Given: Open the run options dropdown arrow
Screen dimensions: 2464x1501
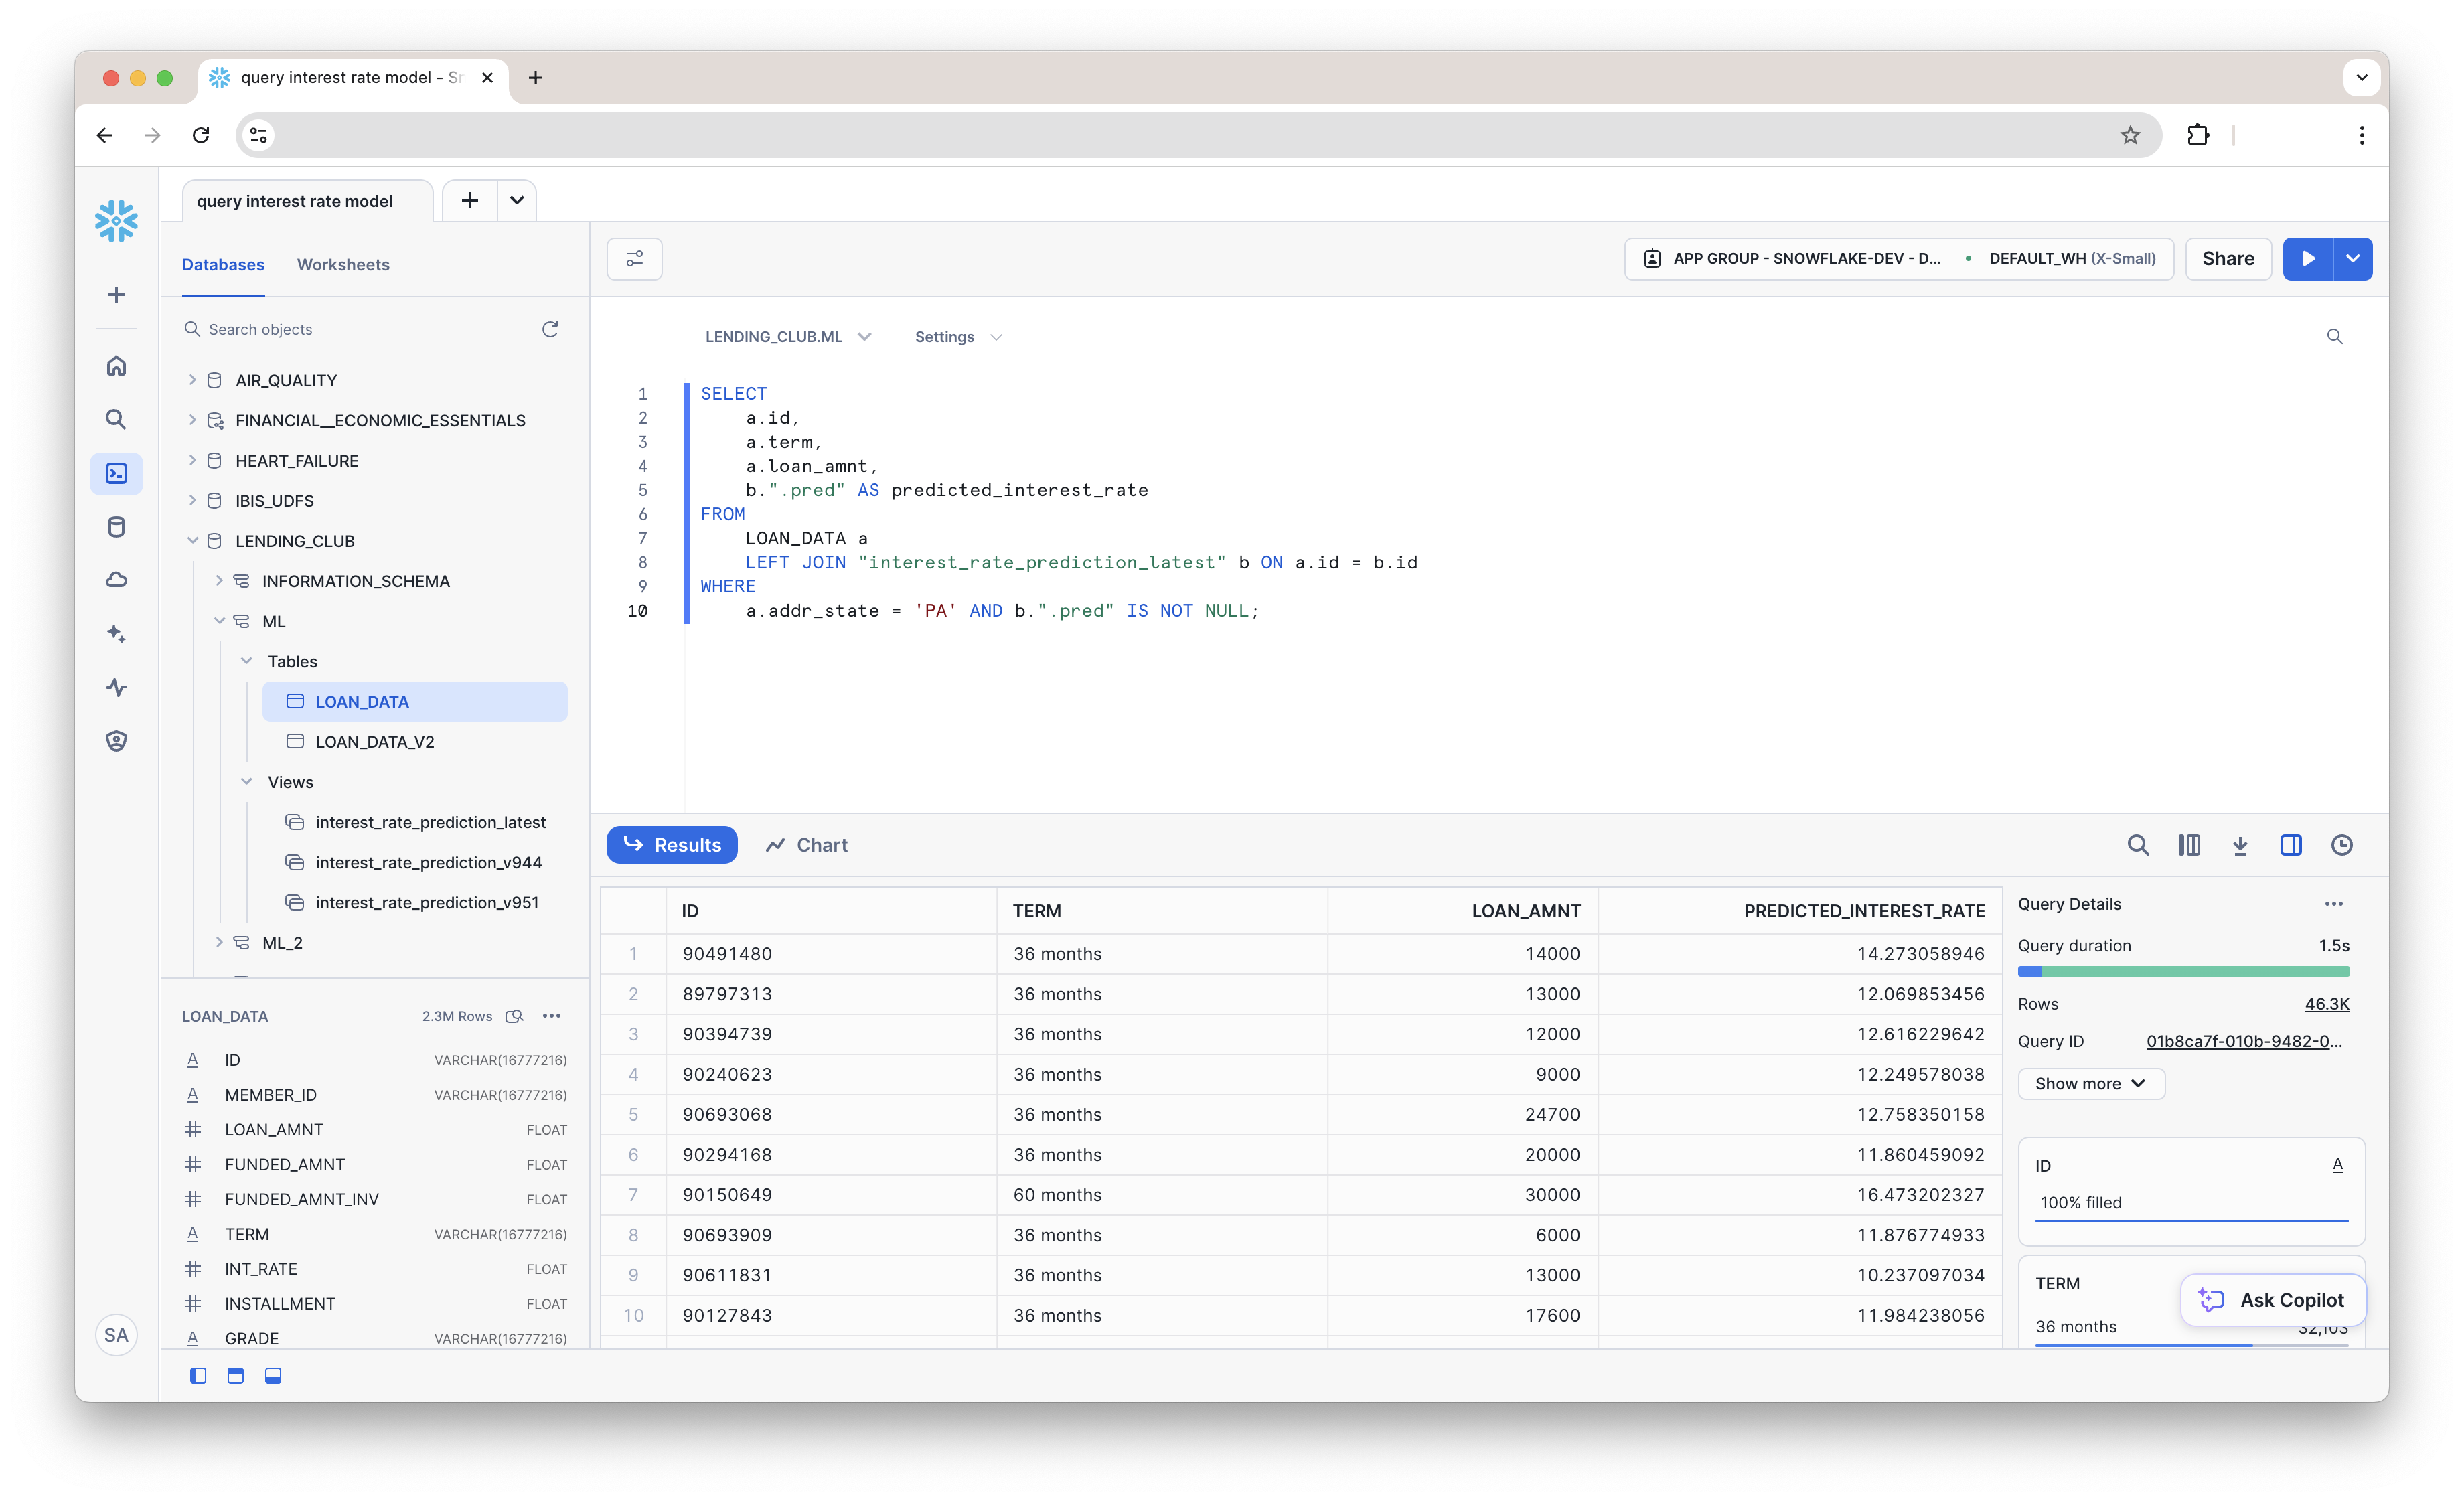Looking at the screenshot, I should (2353, 259).
